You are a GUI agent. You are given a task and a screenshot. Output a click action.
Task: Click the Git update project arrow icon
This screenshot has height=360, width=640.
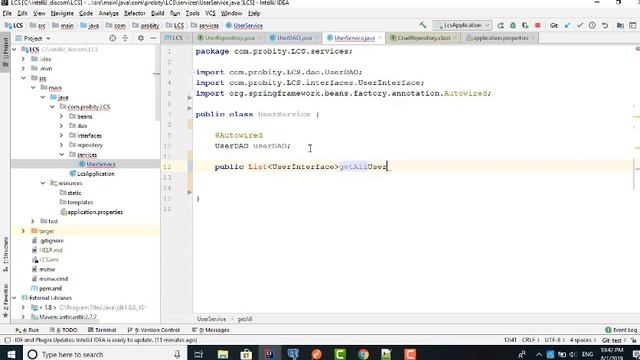(x=567, y=25)
